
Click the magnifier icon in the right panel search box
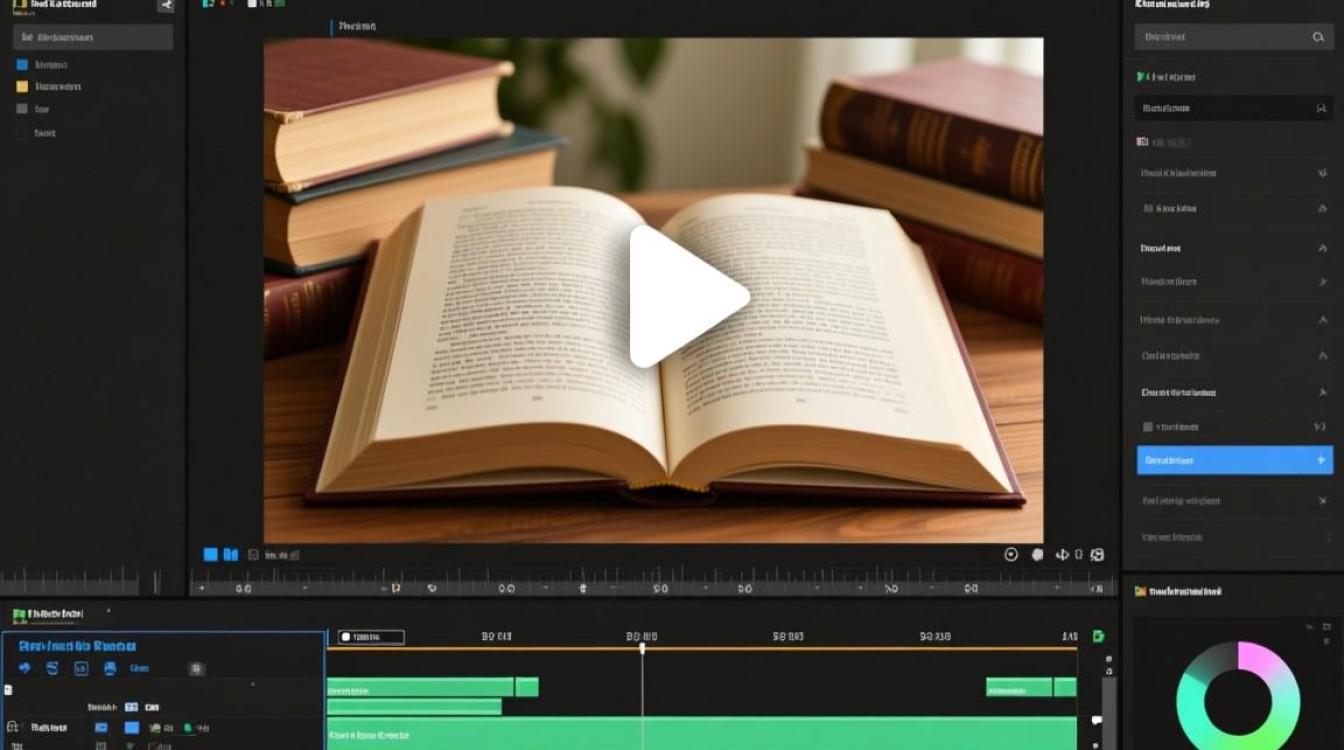pos(1318,37)
